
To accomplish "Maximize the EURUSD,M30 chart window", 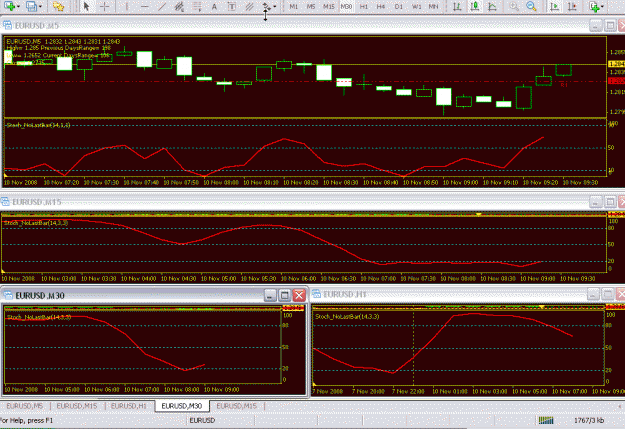I will (x=284, y=295).
